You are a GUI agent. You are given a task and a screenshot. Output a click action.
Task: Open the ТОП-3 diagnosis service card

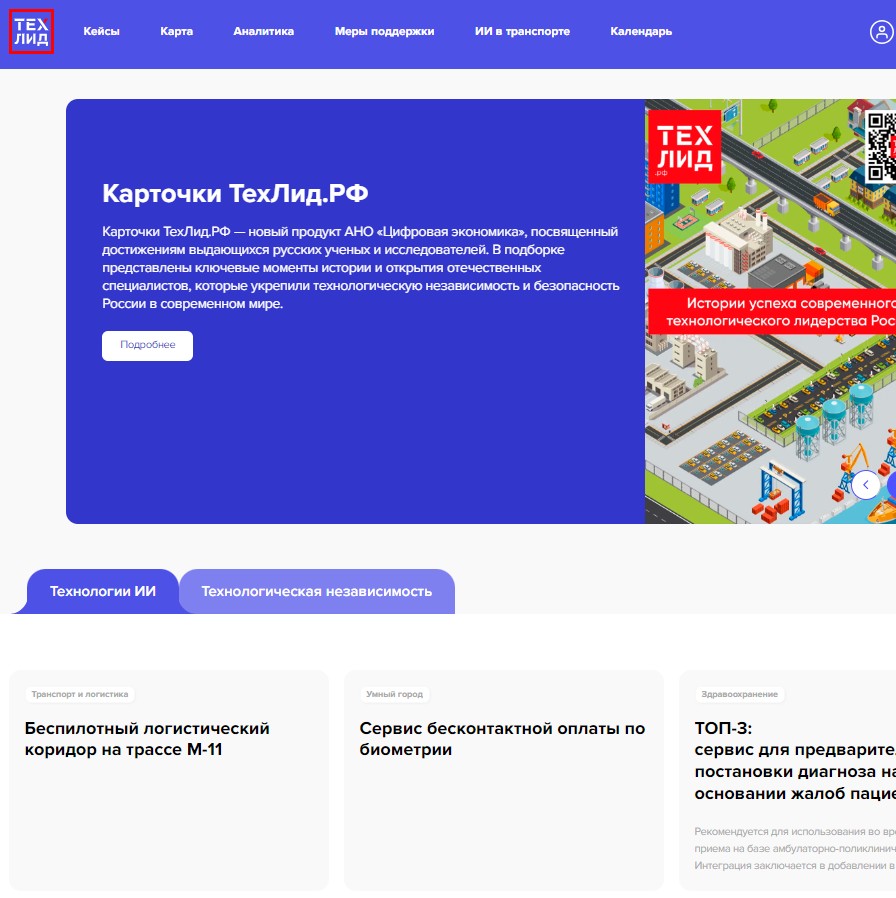tap(788, 780)
